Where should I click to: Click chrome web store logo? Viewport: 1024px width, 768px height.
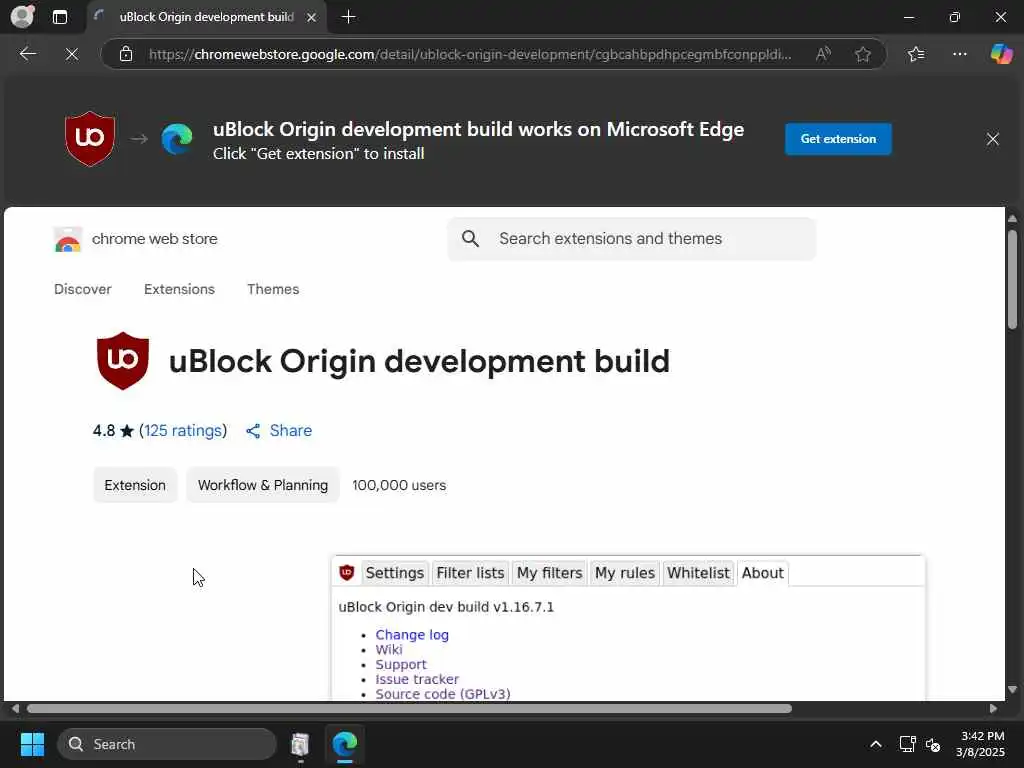click(68, 239)
